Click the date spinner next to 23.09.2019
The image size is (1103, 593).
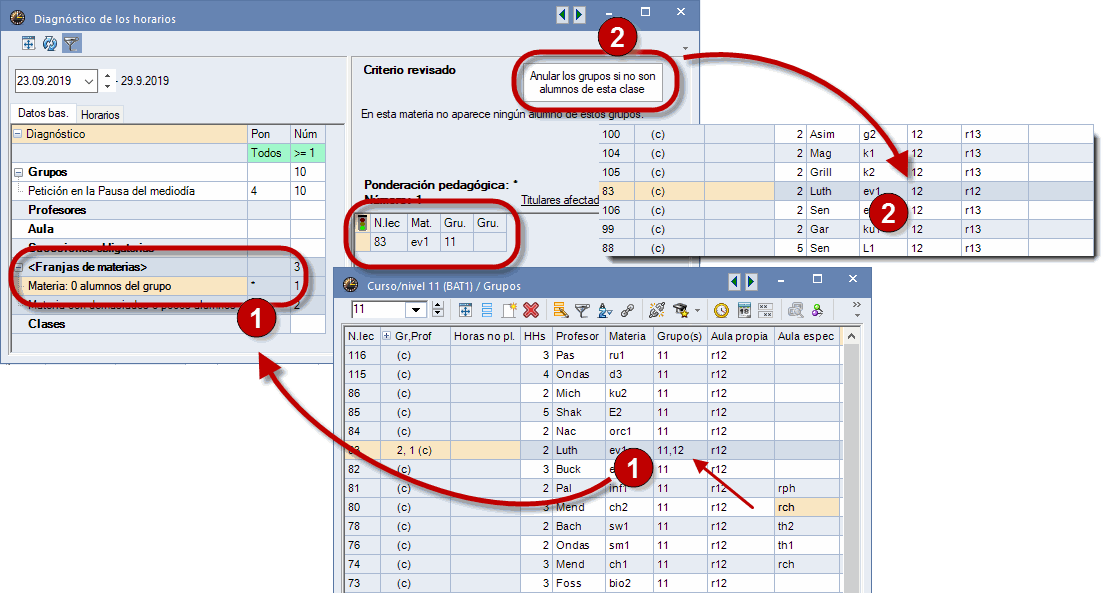click(107, 81)
